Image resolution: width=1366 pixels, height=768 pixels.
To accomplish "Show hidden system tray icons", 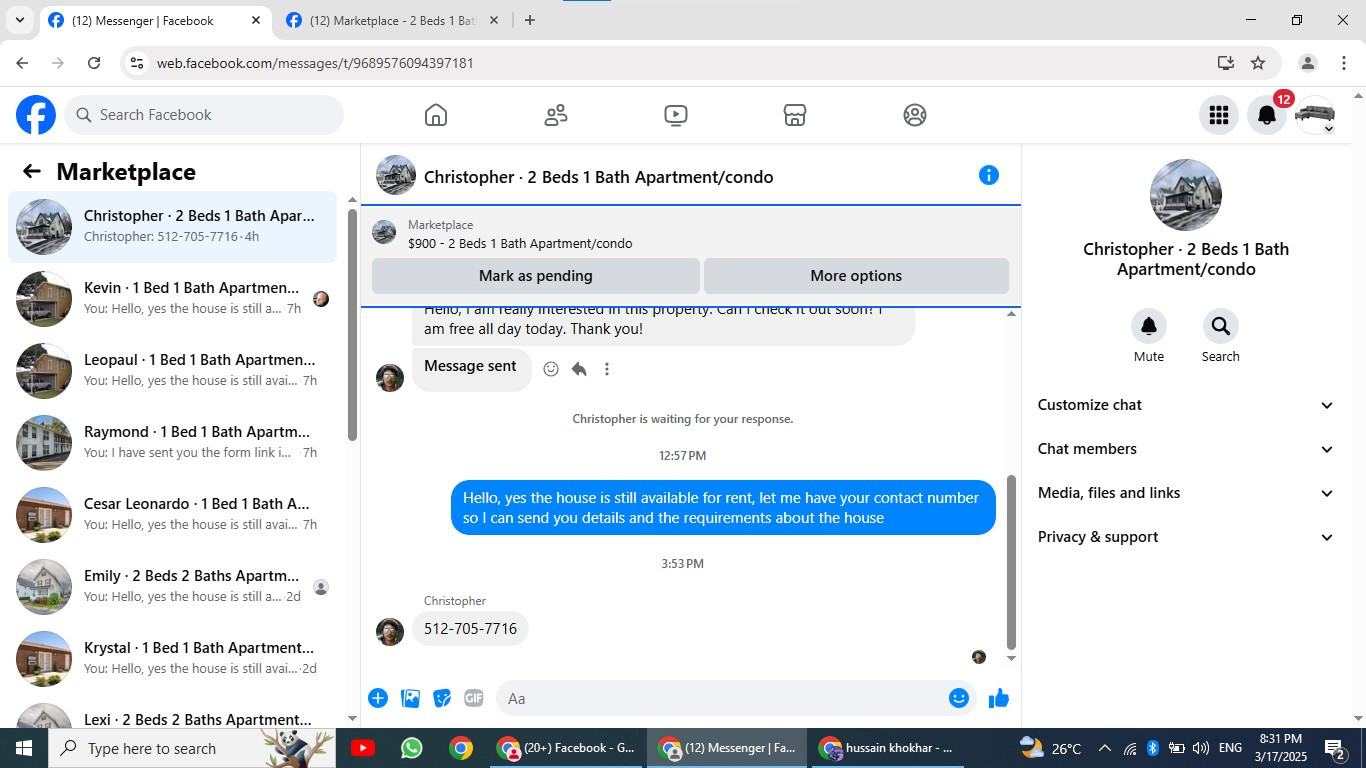I will 1104,748.
